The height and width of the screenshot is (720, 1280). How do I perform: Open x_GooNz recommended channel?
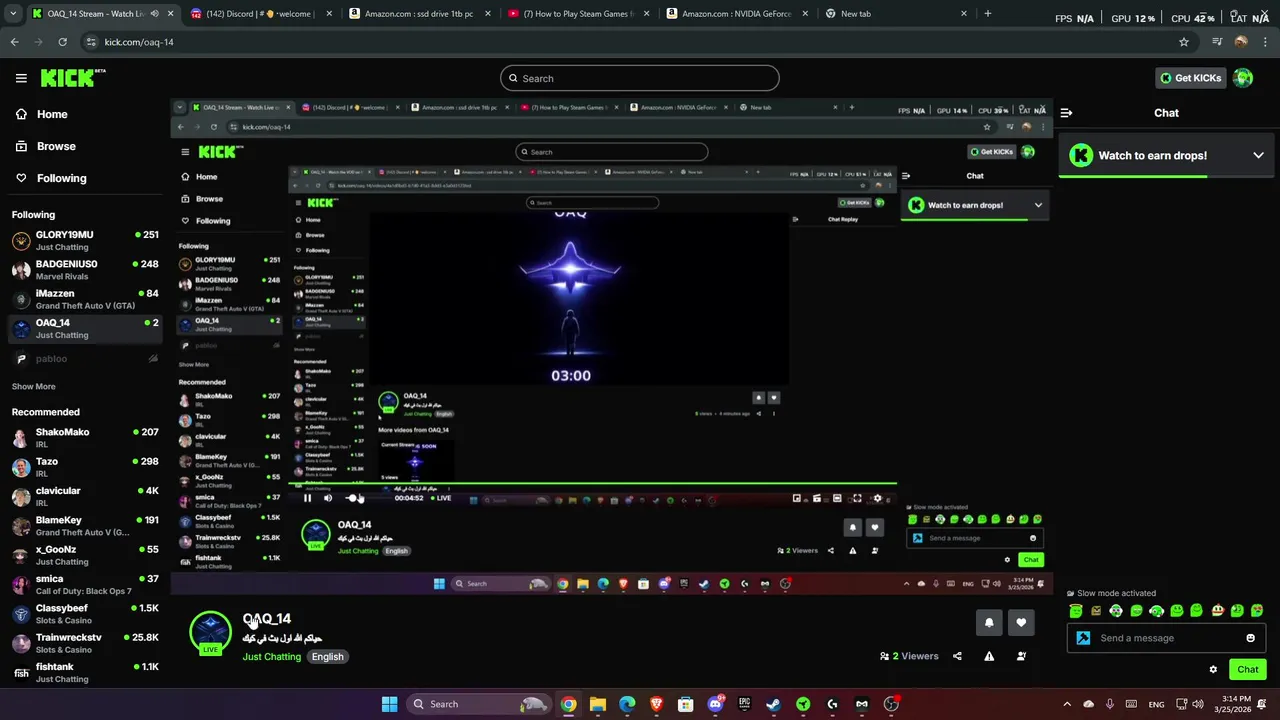85,555
